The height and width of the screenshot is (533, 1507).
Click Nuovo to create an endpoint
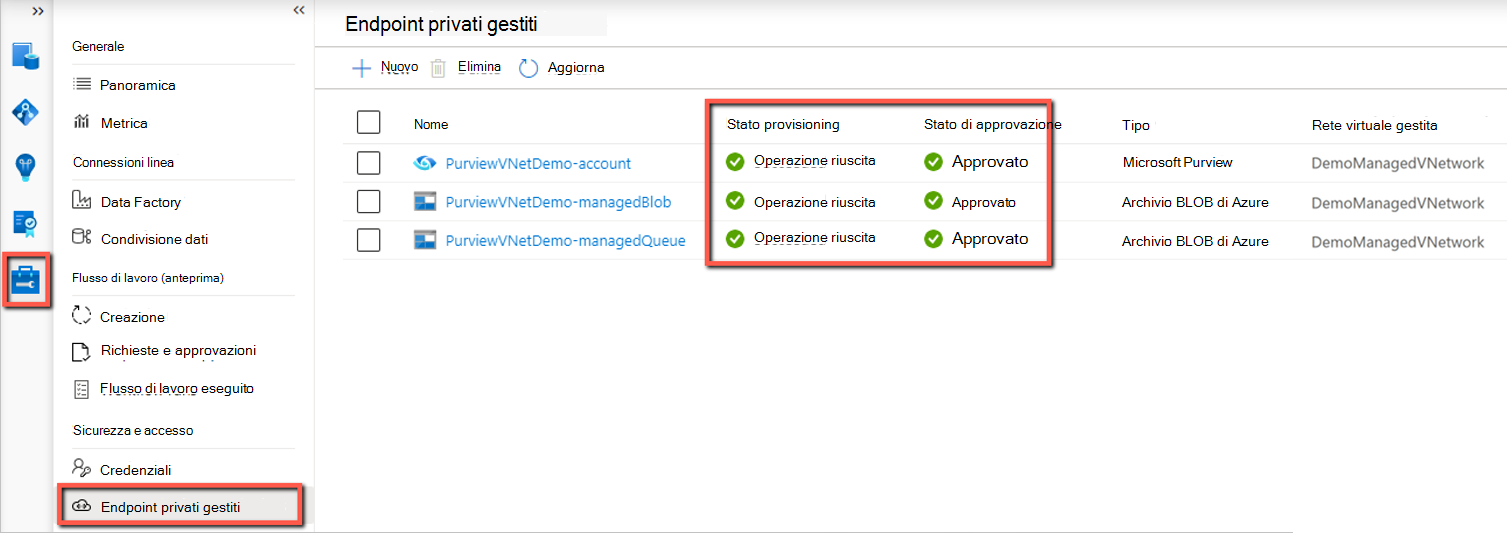tap(399, 67)
